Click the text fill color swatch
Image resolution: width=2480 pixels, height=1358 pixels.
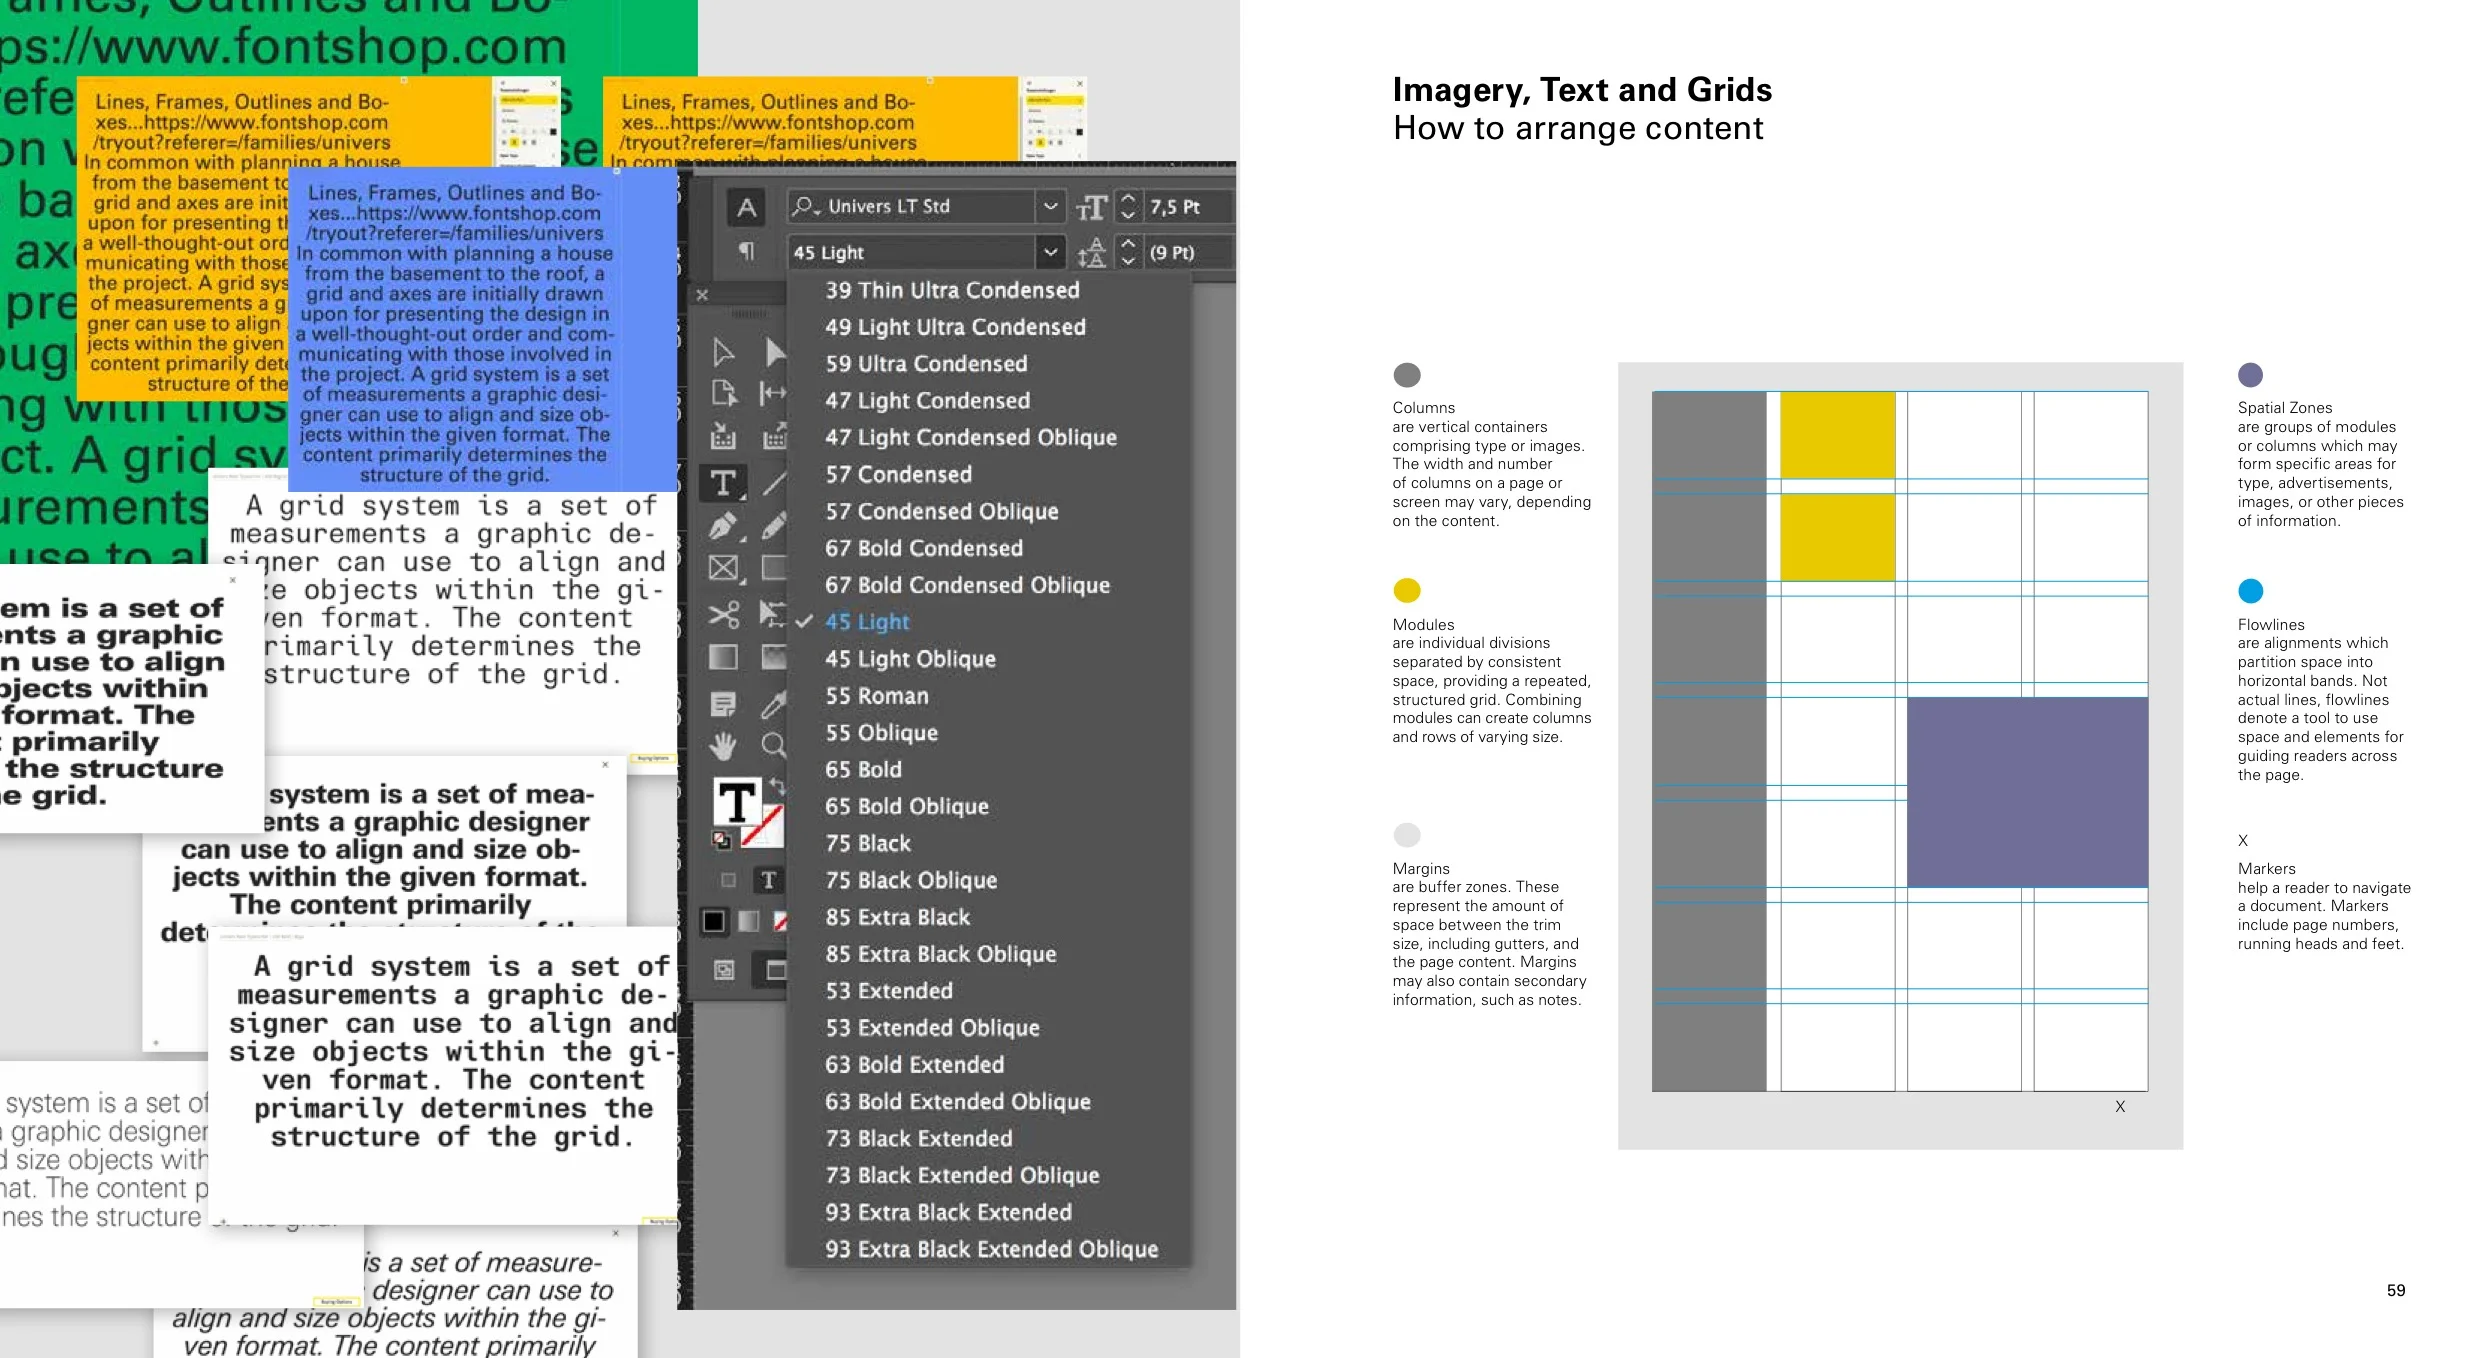pyautogui.click(x=737, y=801)
